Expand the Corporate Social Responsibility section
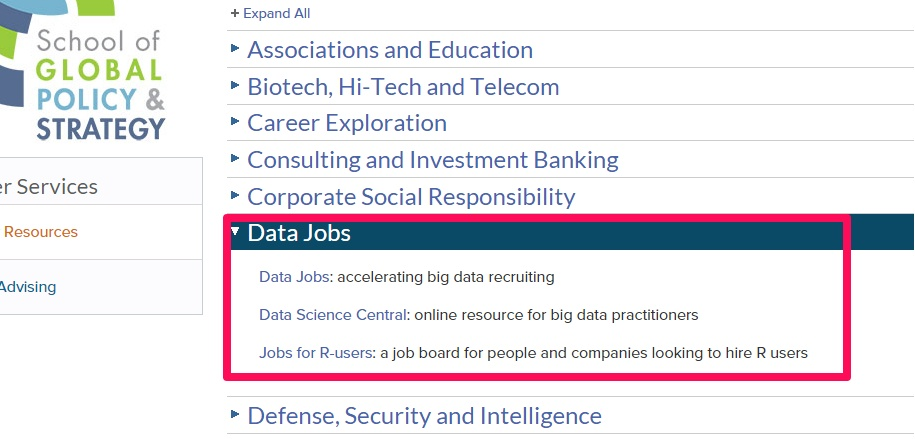915x439 pixels. tap(411, 197)
